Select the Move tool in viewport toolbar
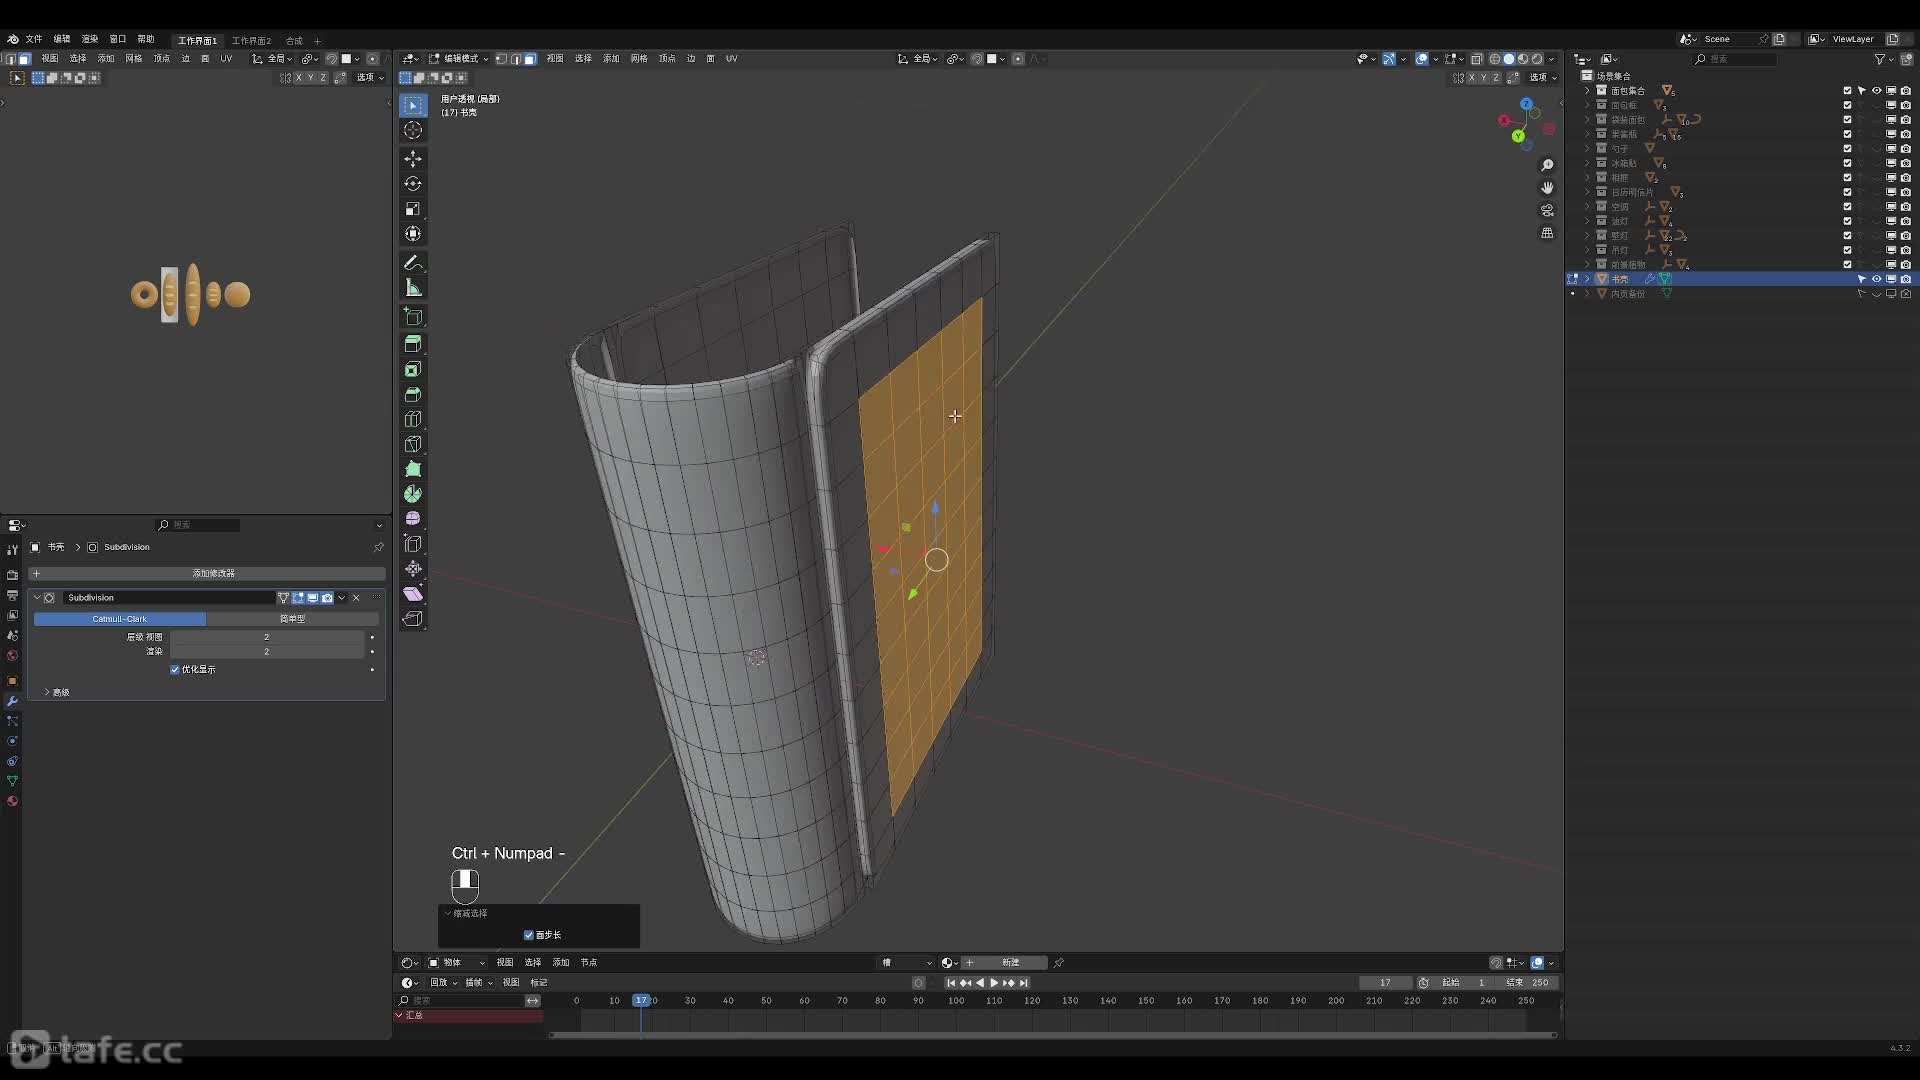Image resolution: width=1920 pixels, height=1080 pixels. pyautogui.click(x=413, y=159)
